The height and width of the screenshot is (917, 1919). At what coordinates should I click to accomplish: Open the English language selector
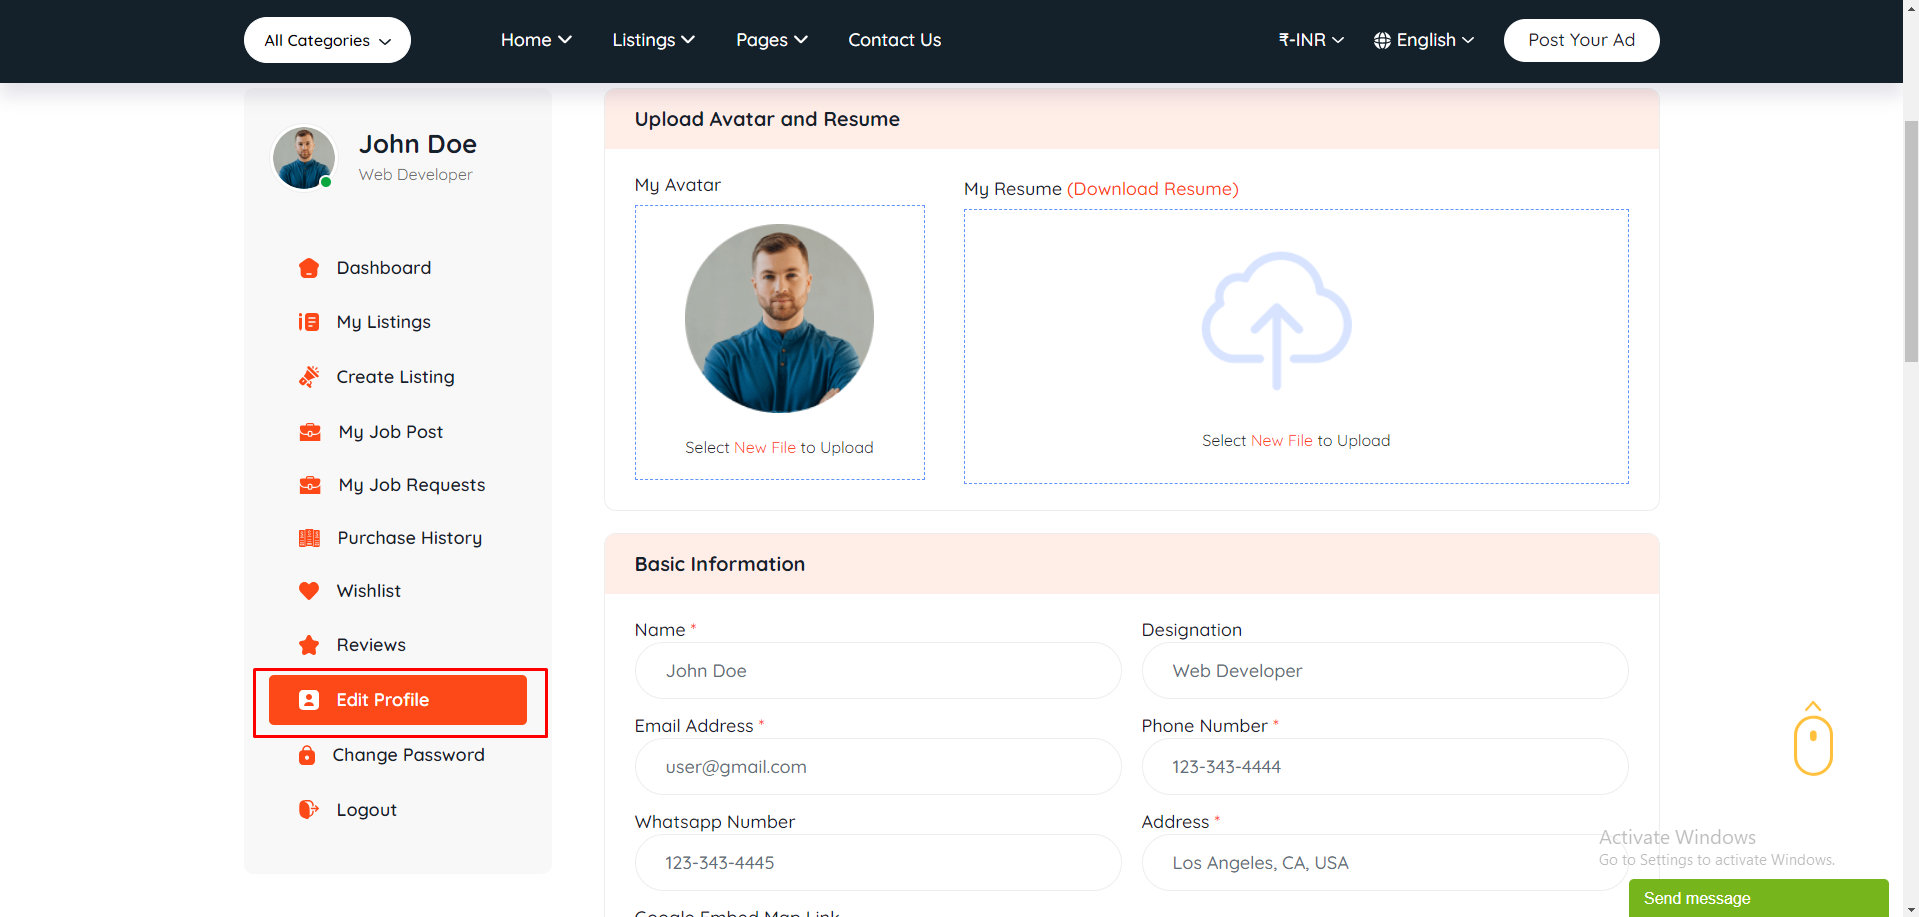(1424, 40)
